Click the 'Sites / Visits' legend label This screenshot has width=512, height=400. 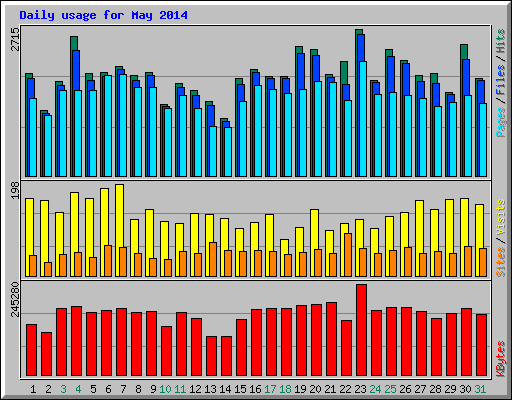point(501,238)
